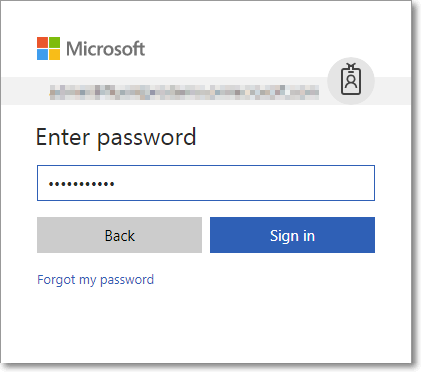Click the blue square of Microsoft logo
421x372 pixels.
coord(42,55)
